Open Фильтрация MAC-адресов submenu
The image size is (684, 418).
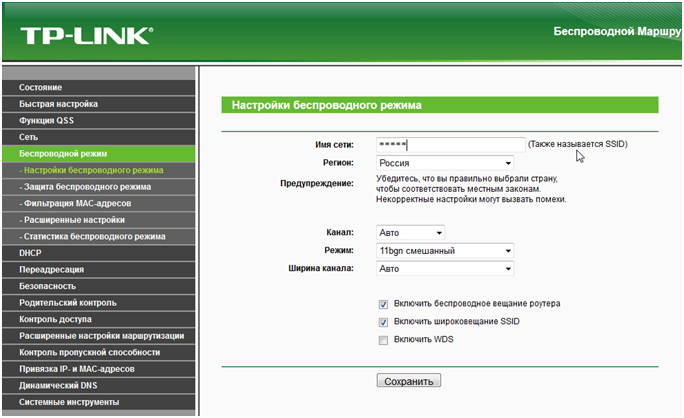80,203
